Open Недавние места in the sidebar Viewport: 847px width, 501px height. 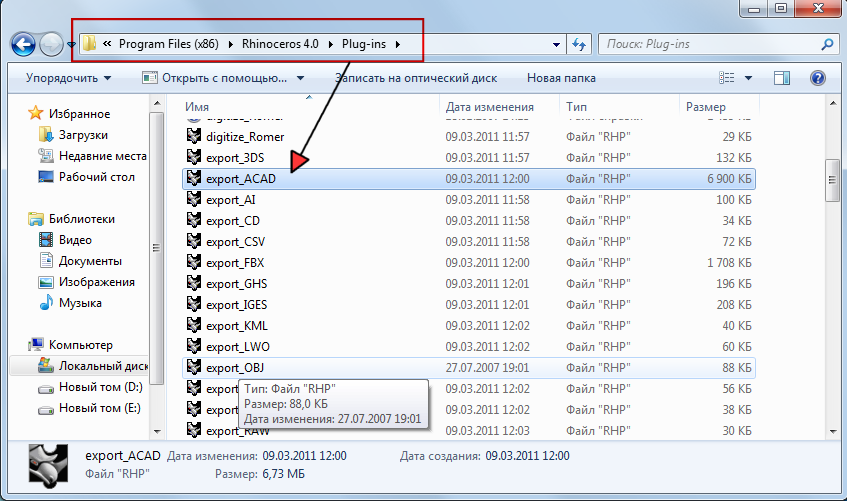[x=92, y=156]
